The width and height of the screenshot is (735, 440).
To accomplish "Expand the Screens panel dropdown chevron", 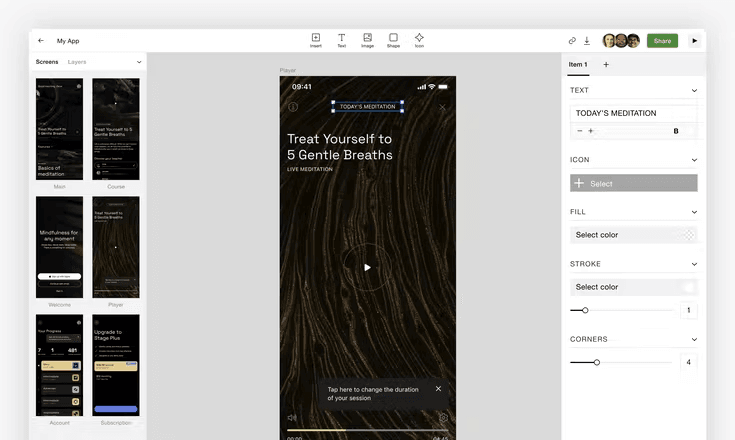I will point(139,62).
